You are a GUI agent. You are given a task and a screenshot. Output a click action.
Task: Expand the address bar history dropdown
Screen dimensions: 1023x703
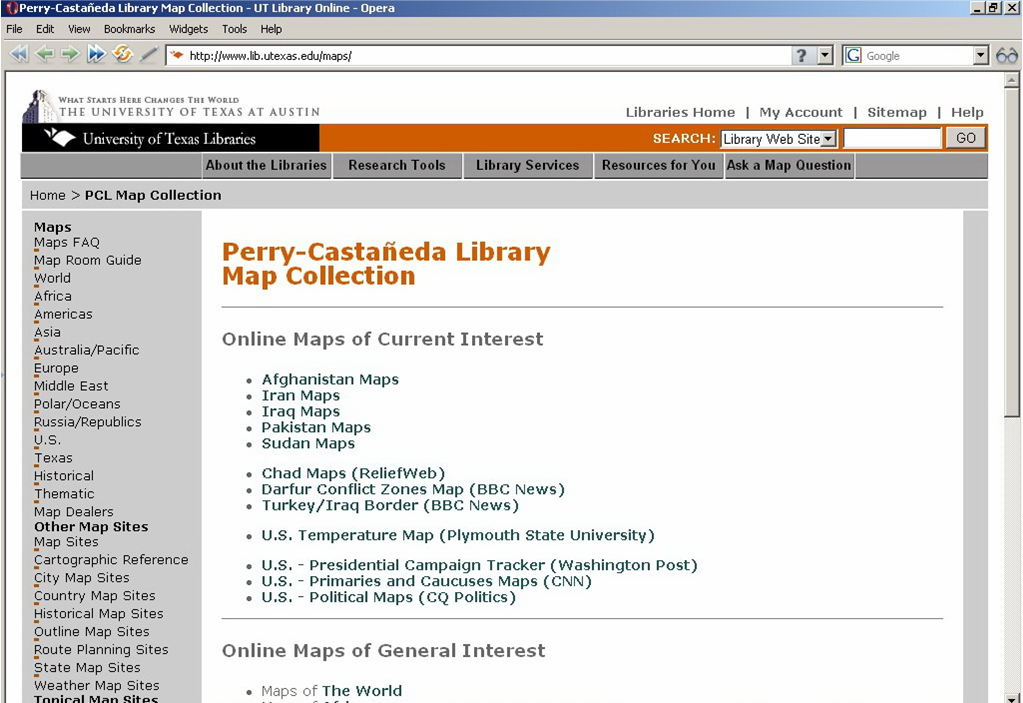[x=825, y=56]
